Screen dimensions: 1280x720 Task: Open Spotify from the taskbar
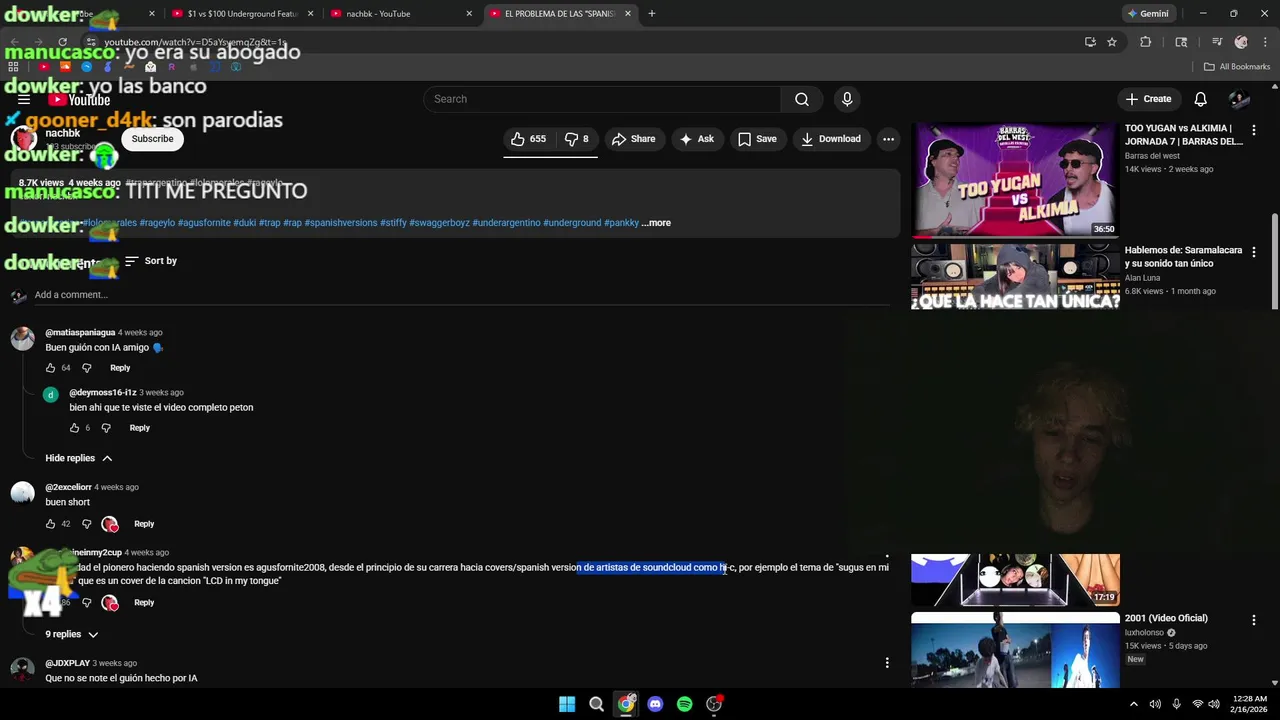coord(684,704)
